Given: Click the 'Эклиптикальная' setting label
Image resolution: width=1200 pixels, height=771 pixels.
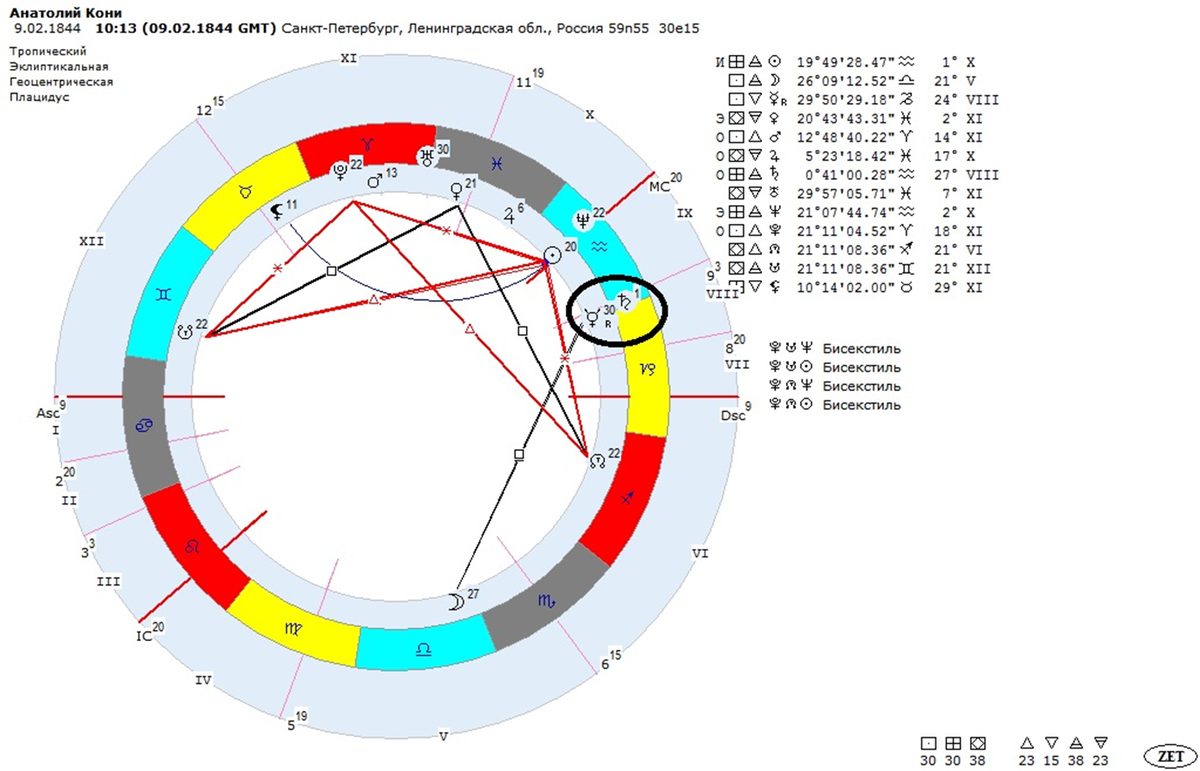Looking at the screenshot, I should tap(60, 66).
